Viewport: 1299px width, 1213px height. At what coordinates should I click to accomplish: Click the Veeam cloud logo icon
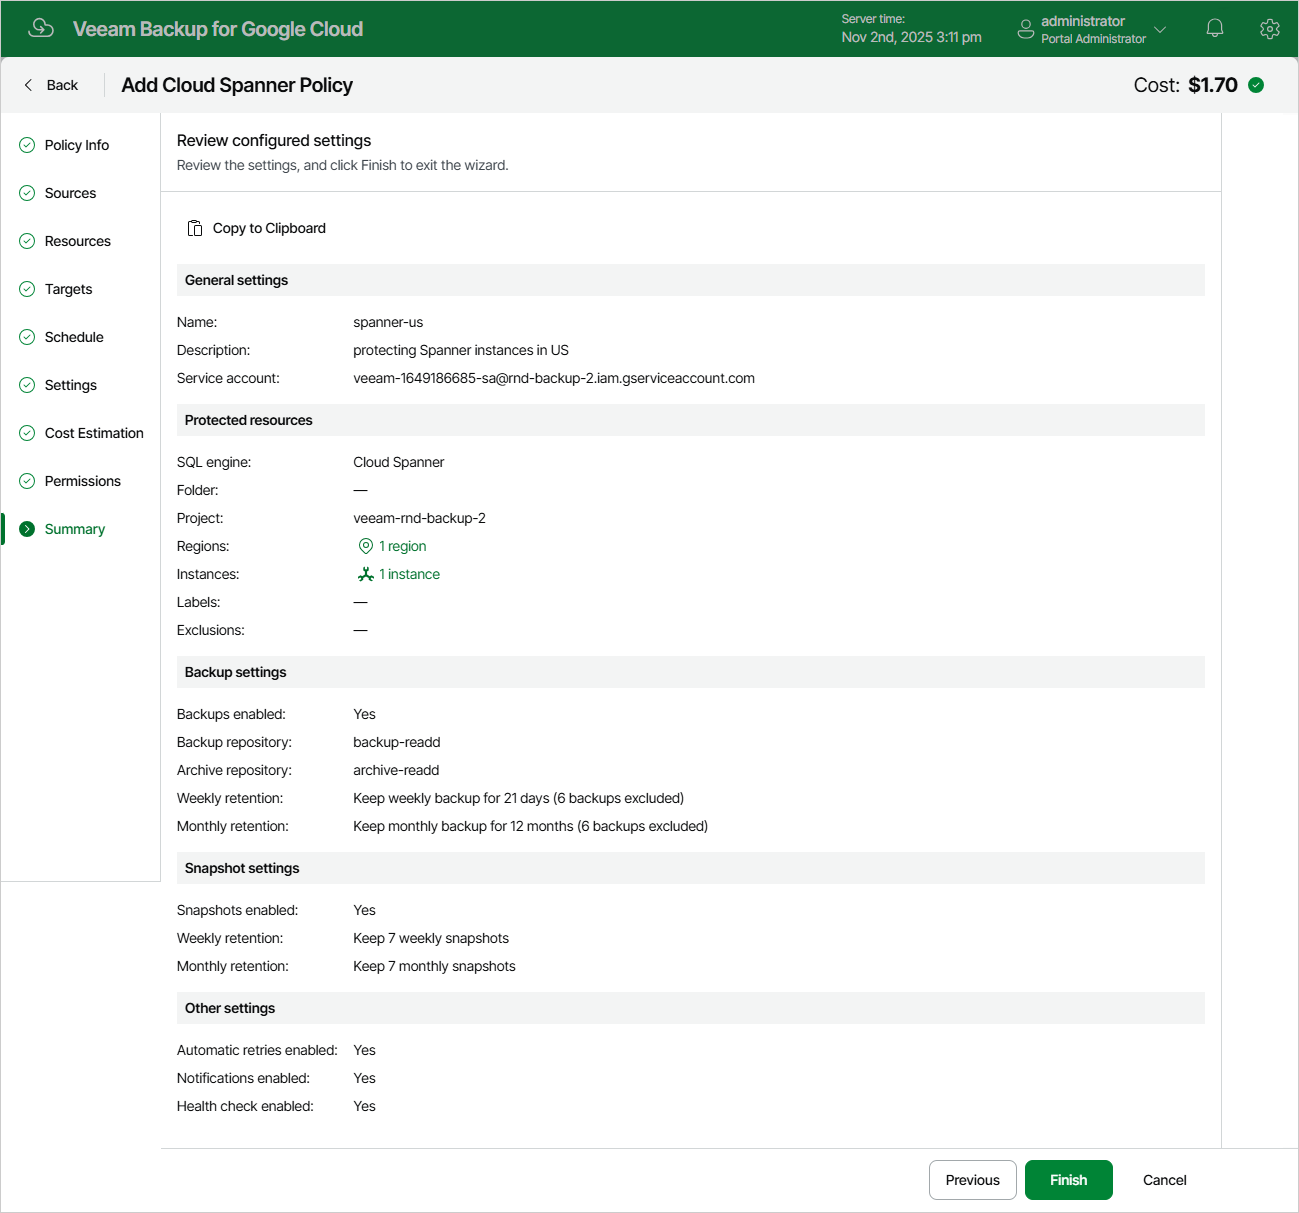pos(41,28)
